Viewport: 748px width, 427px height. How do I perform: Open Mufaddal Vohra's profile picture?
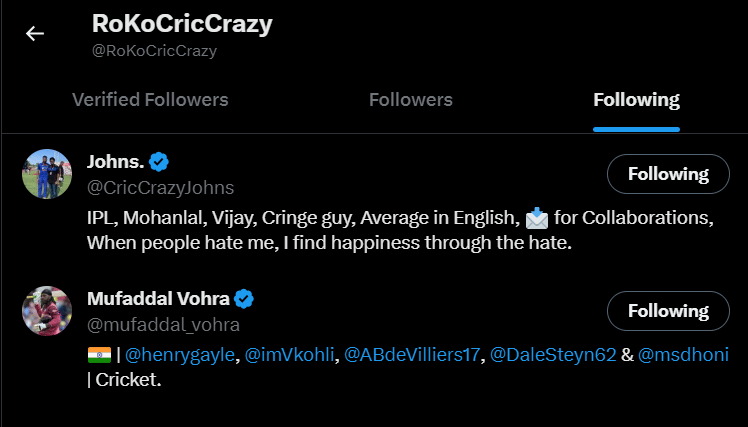[x=46, y=311]
